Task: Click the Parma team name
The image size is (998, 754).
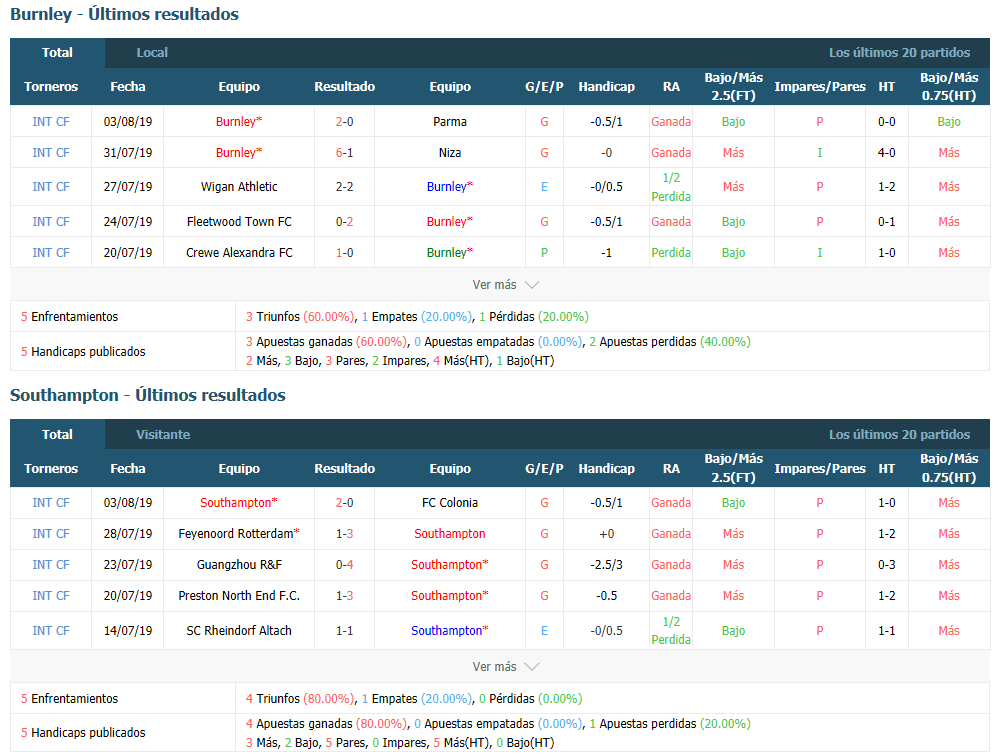Action: click(450, 122)
